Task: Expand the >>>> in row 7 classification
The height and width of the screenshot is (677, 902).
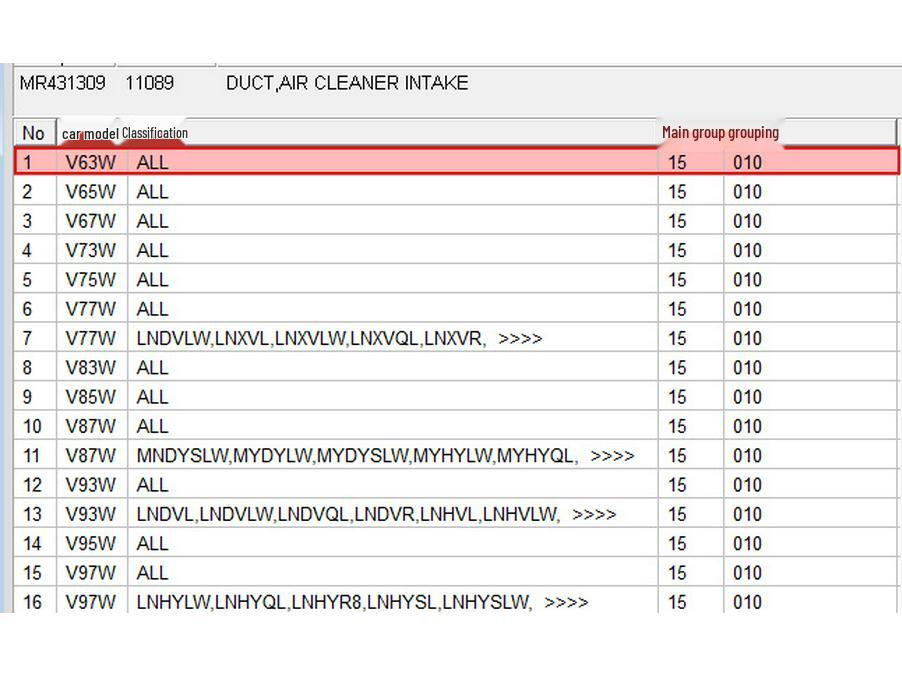Action: point(520,339)
